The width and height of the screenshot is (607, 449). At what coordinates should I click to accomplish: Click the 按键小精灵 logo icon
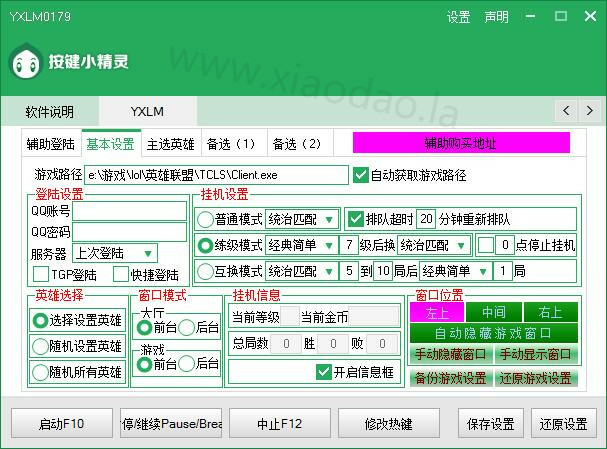[26, 62]
